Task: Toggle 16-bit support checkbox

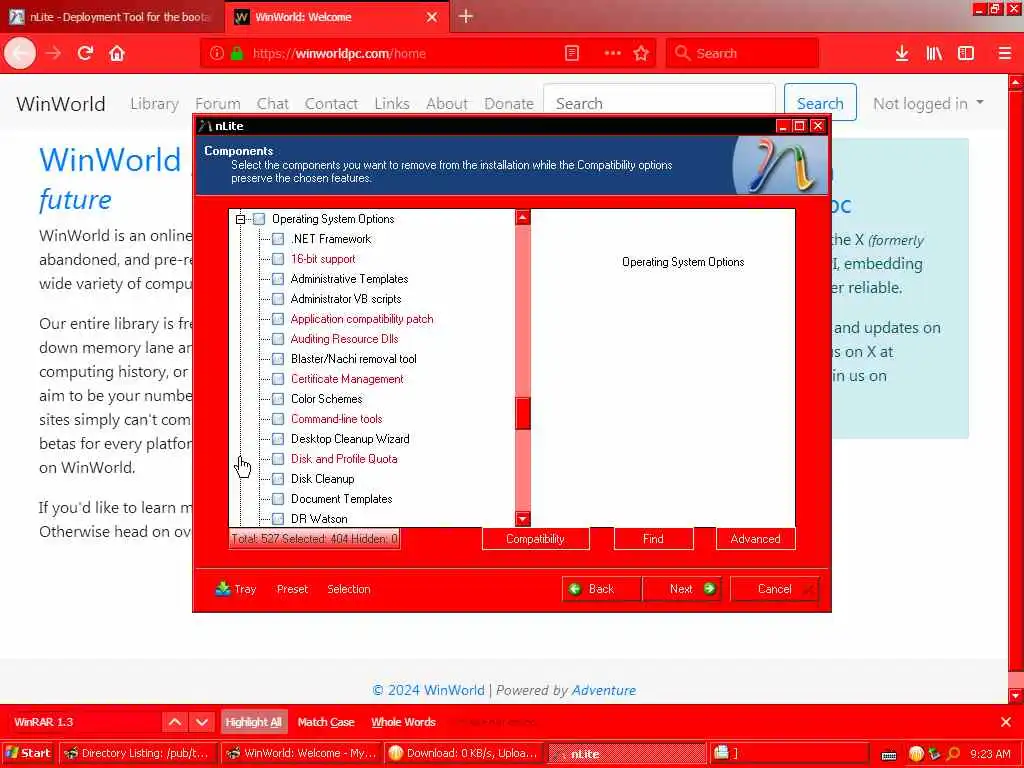Action: [278, 259]
